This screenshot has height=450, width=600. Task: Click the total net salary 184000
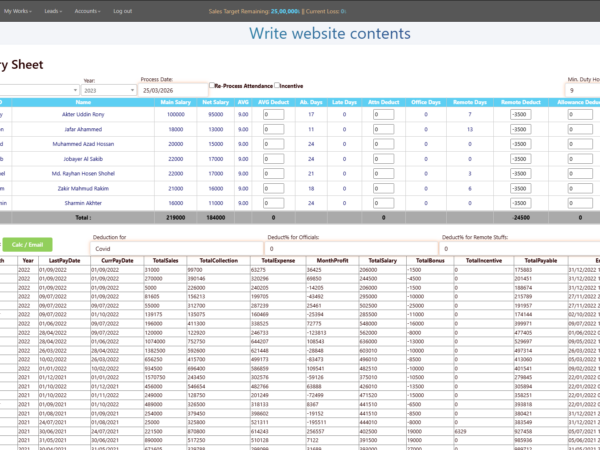point(215,217)
